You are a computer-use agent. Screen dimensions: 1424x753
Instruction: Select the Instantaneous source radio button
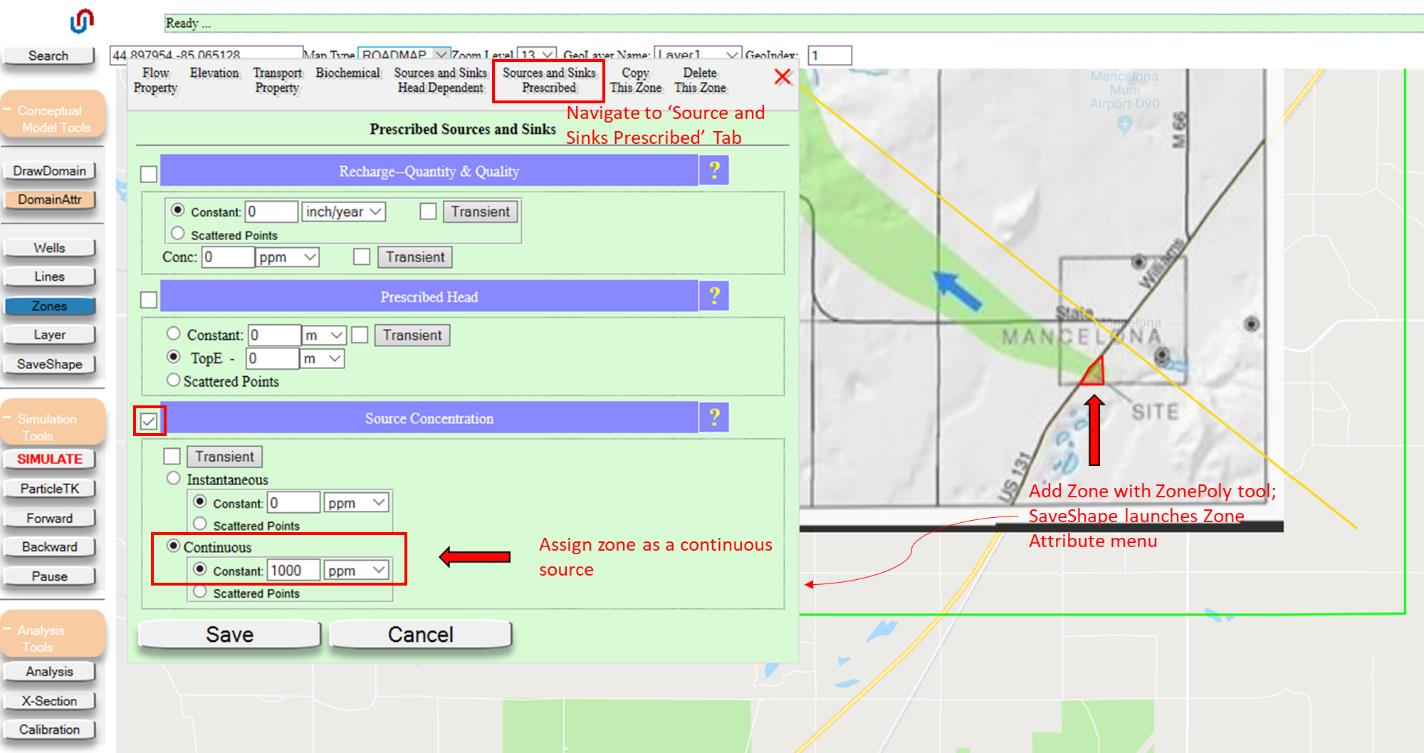(174, 479)
